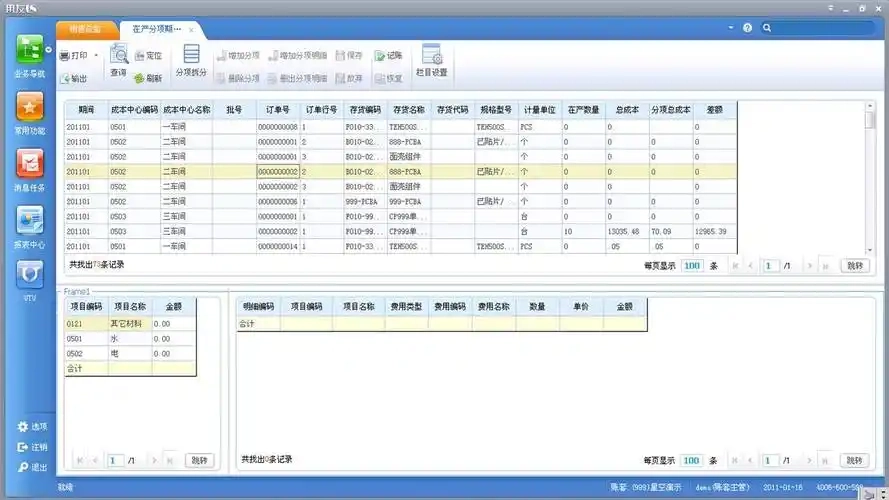Click the 明细编码 column header
This screenshot has height=500, width=889.
pos(259,307)
